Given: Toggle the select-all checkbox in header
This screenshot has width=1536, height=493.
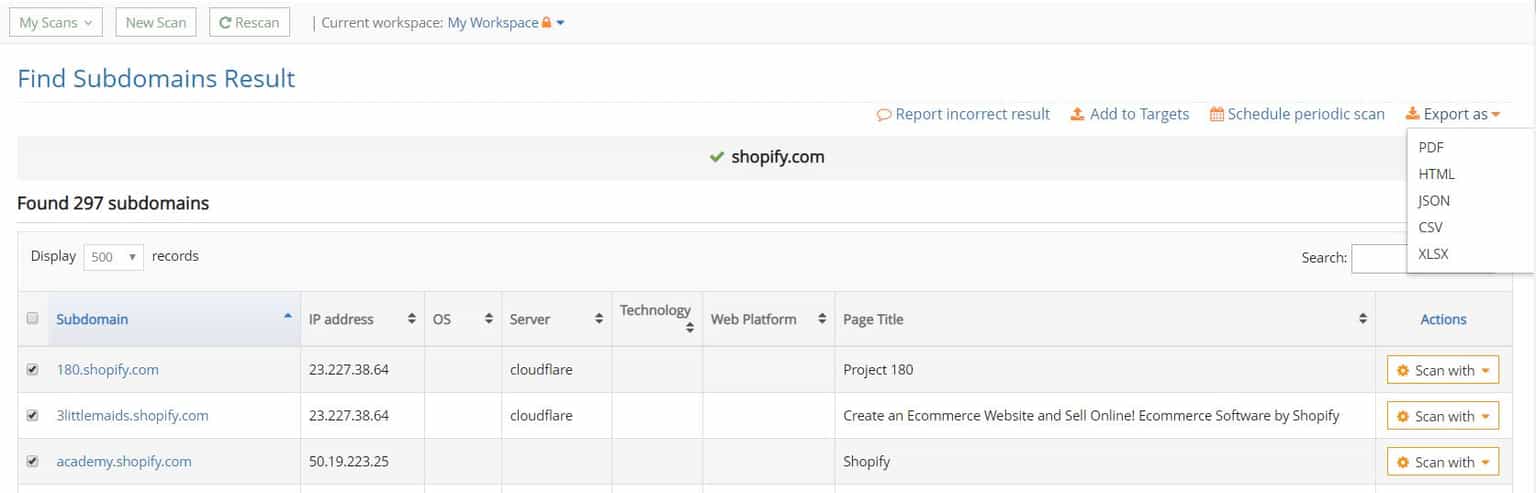Looking at the screenshot, I should (x=32, y=318).
